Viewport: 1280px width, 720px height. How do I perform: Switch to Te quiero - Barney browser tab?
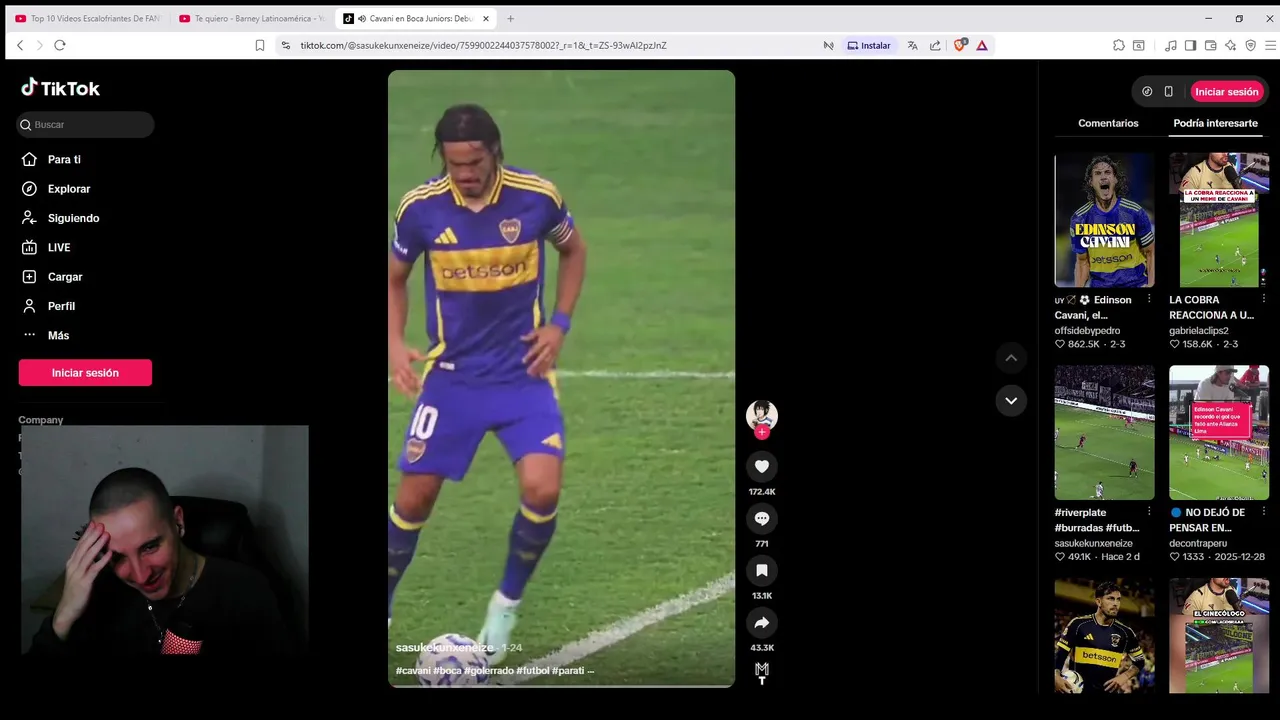(x=252, y=18)
